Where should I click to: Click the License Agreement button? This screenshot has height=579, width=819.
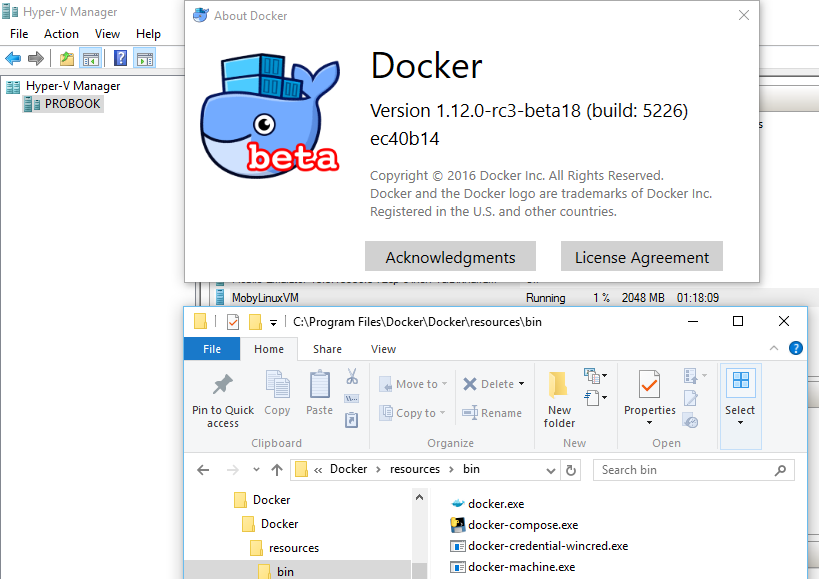click(x=642, y=256)
